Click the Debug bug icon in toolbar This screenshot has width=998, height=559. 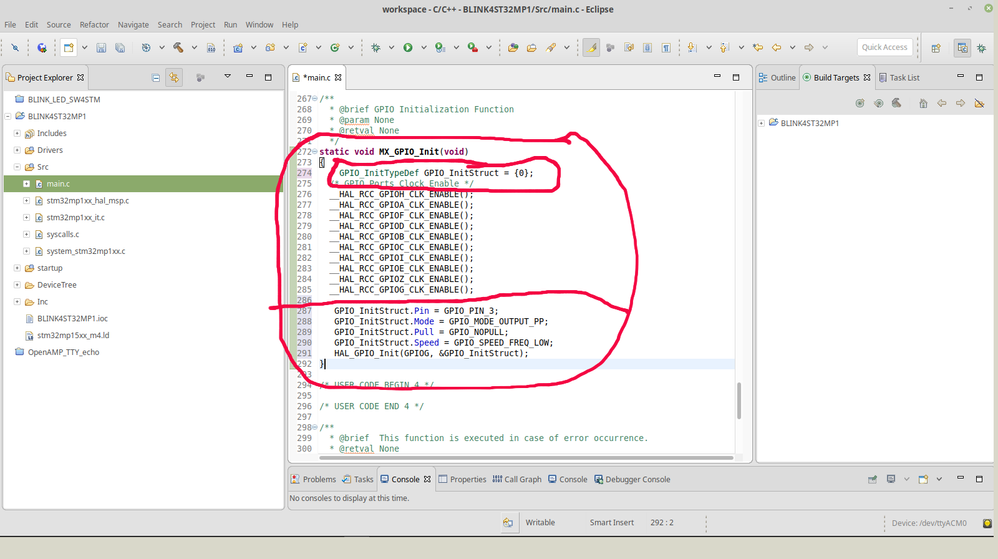(376, 48)
